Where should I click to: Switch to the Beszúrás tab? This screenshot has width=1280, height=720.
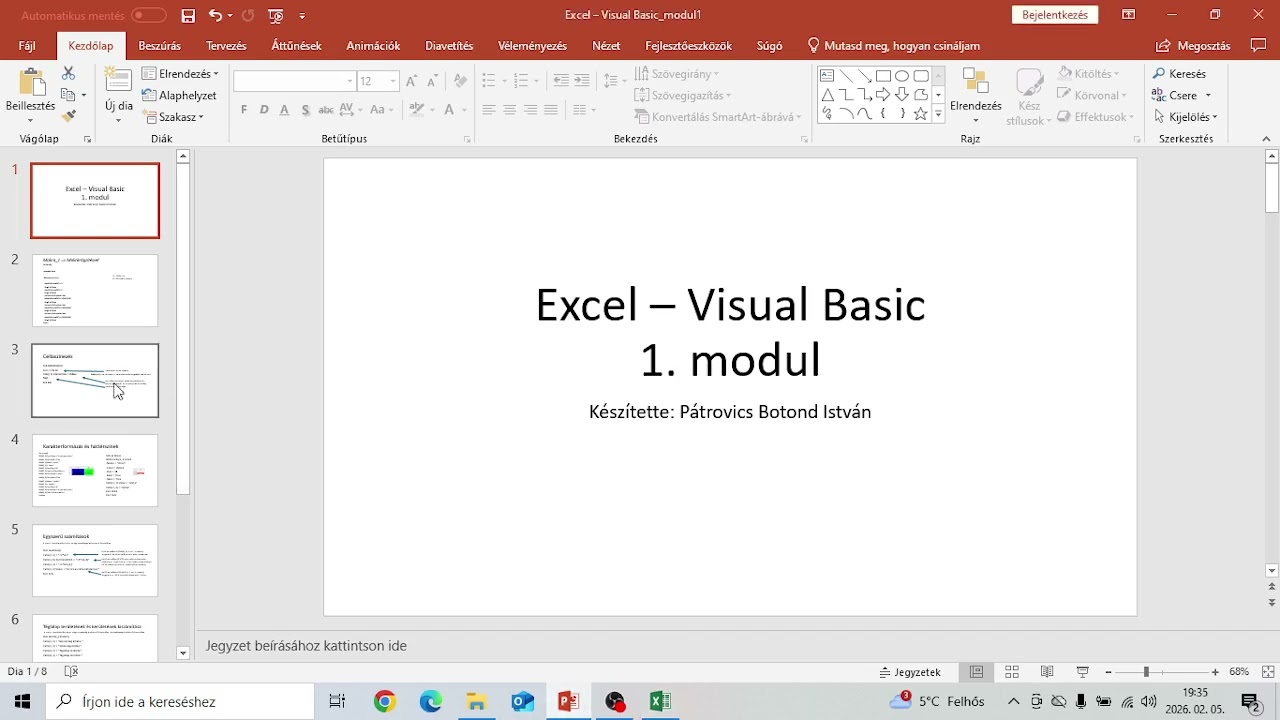[160, 46]
